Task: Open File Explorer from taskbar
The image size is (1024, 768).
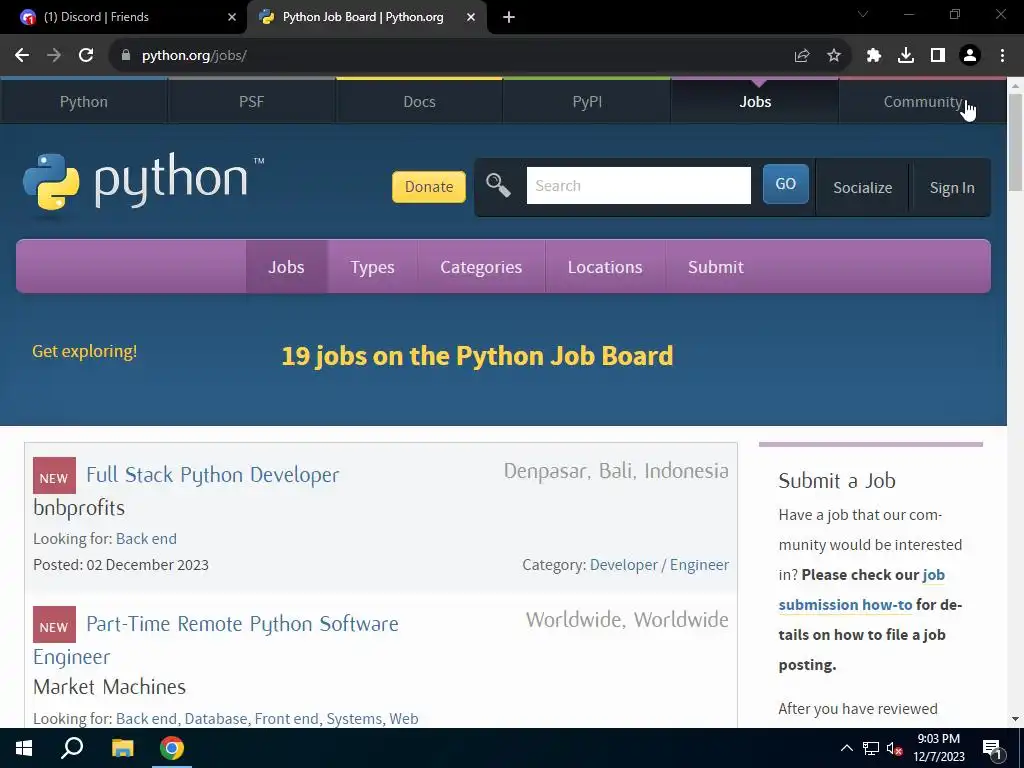Action: tap(122, 748)
